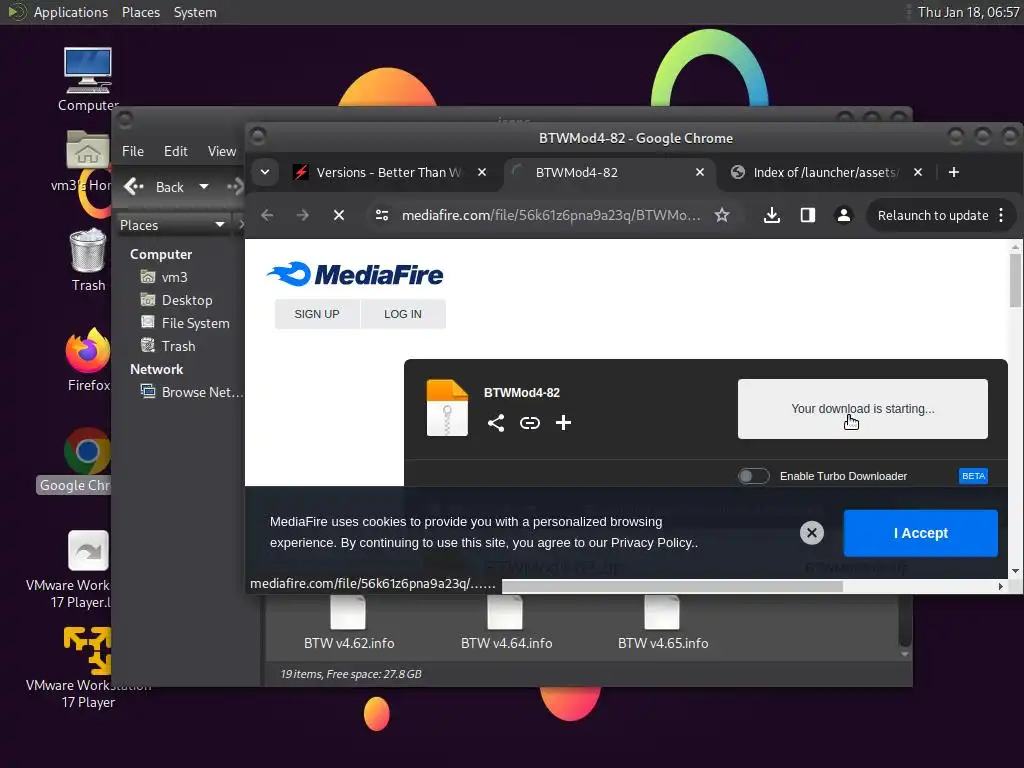Click SIGN UP on MediaFire
This screenshot has height=768, width=1024.
click(x=317, y=314)
